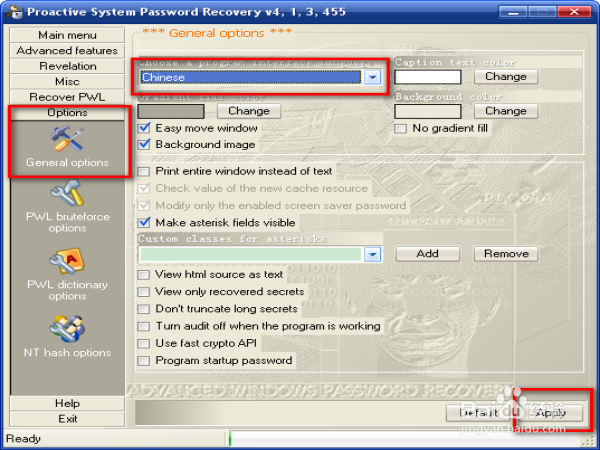Click the gradient fill color swatch
The width and height of the screenshot is (600, 450).
171,111
